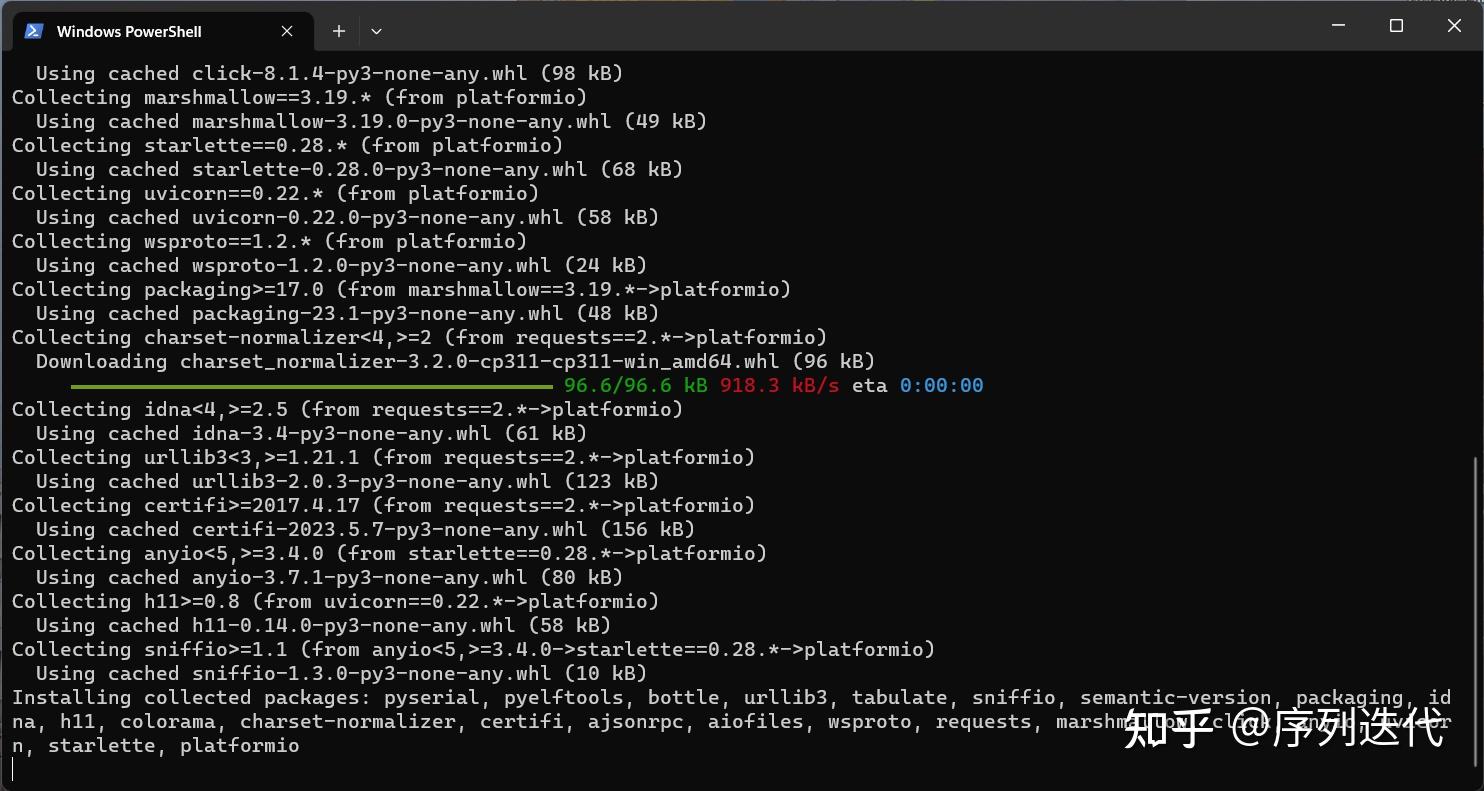Screen dimensions: 1484x791
Task: Click the green download progress bar
Action: [312, 386]
